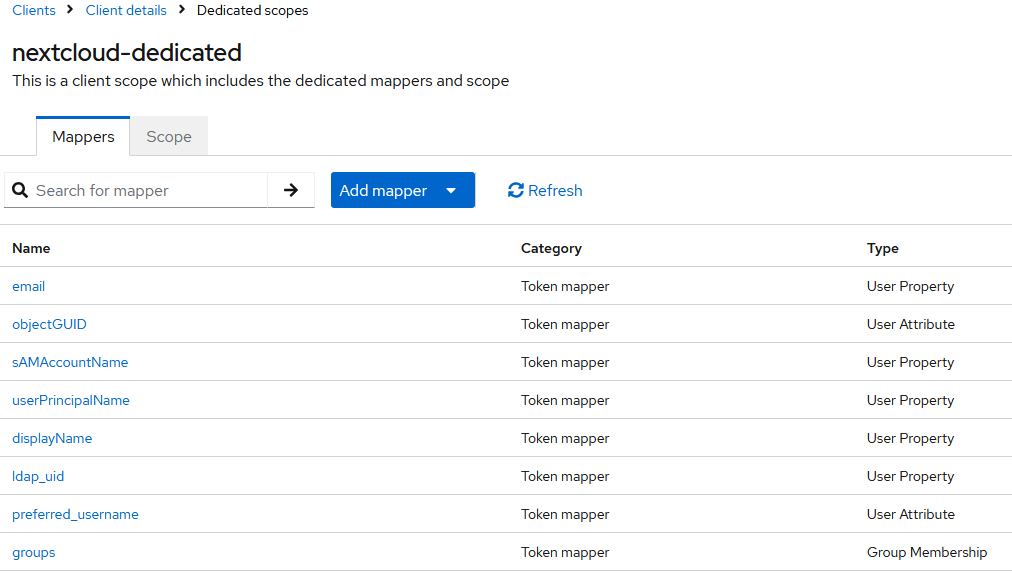Click the magnifying glass search icon

pyautogui.click(x=20, y=190)
